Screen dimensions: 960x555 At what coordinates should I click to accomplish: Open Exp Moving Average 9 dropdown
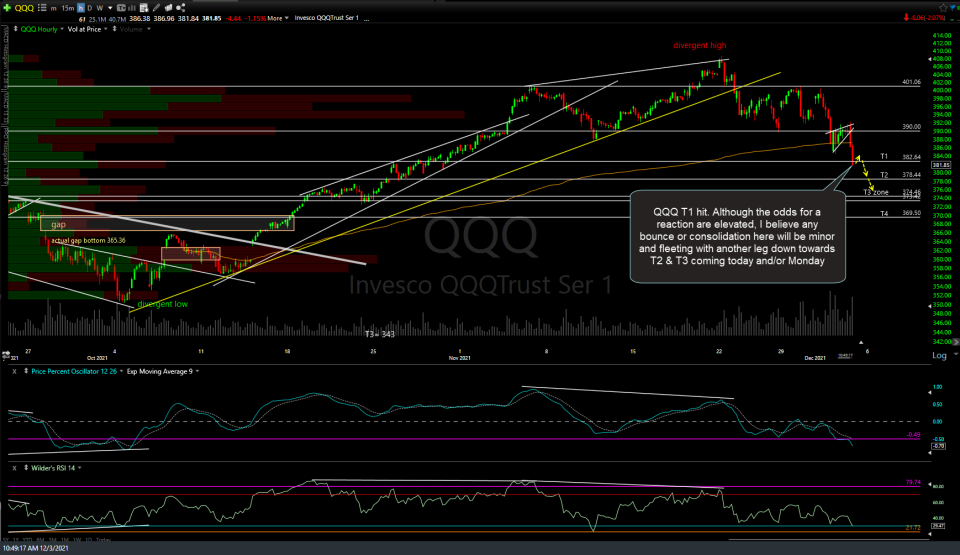coord(197,371)
